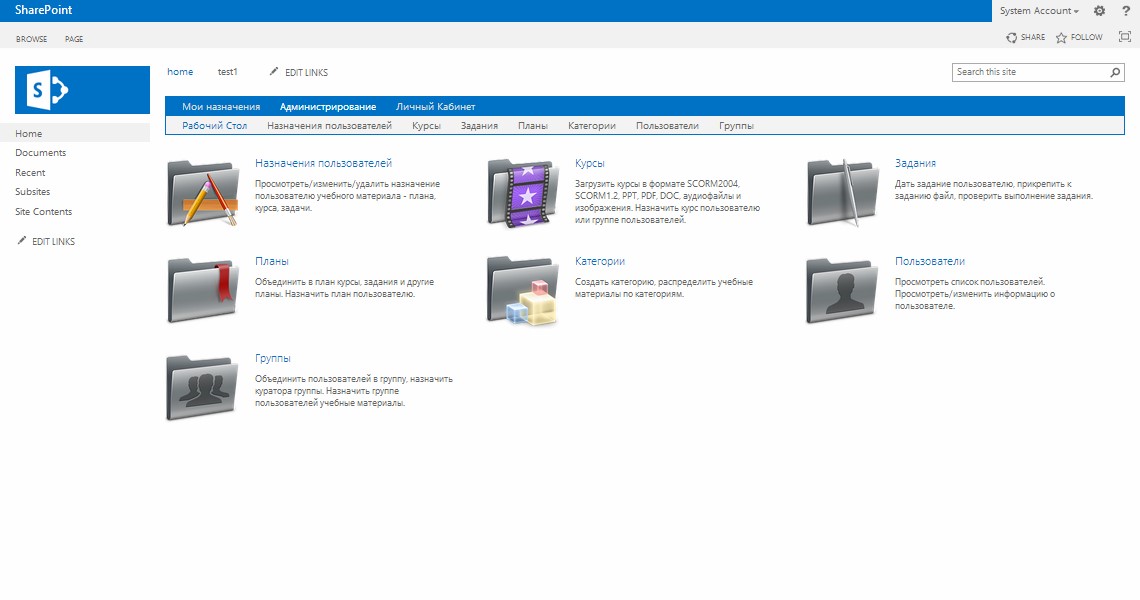The width and height of the screenshot is (1140, 600).
Task: Open the Задания folder icon
Action: pos(843,193)
